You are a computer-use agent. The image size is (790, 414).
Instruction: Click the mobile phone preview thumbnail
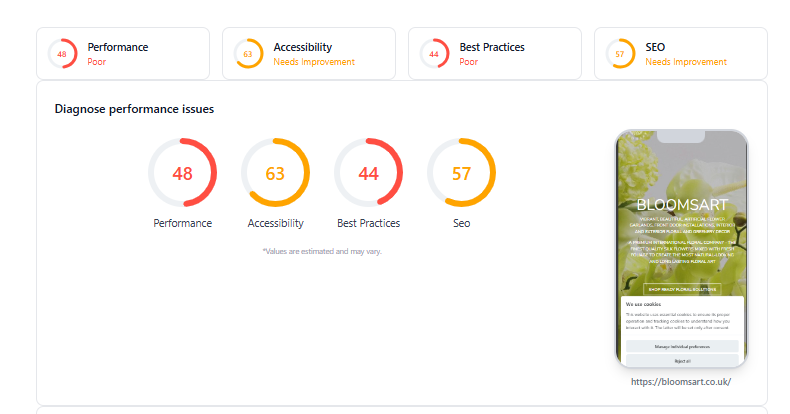[682, 248]
